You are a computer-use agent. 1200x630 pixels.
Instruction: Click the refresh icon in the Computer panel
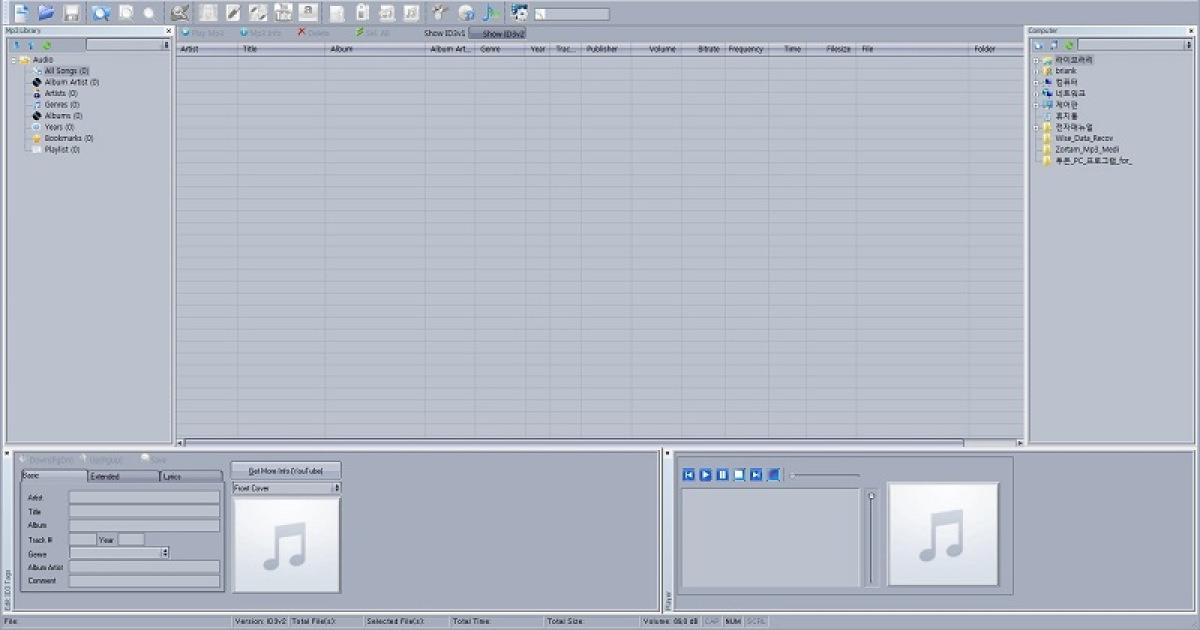click(x=1068, y=46)
